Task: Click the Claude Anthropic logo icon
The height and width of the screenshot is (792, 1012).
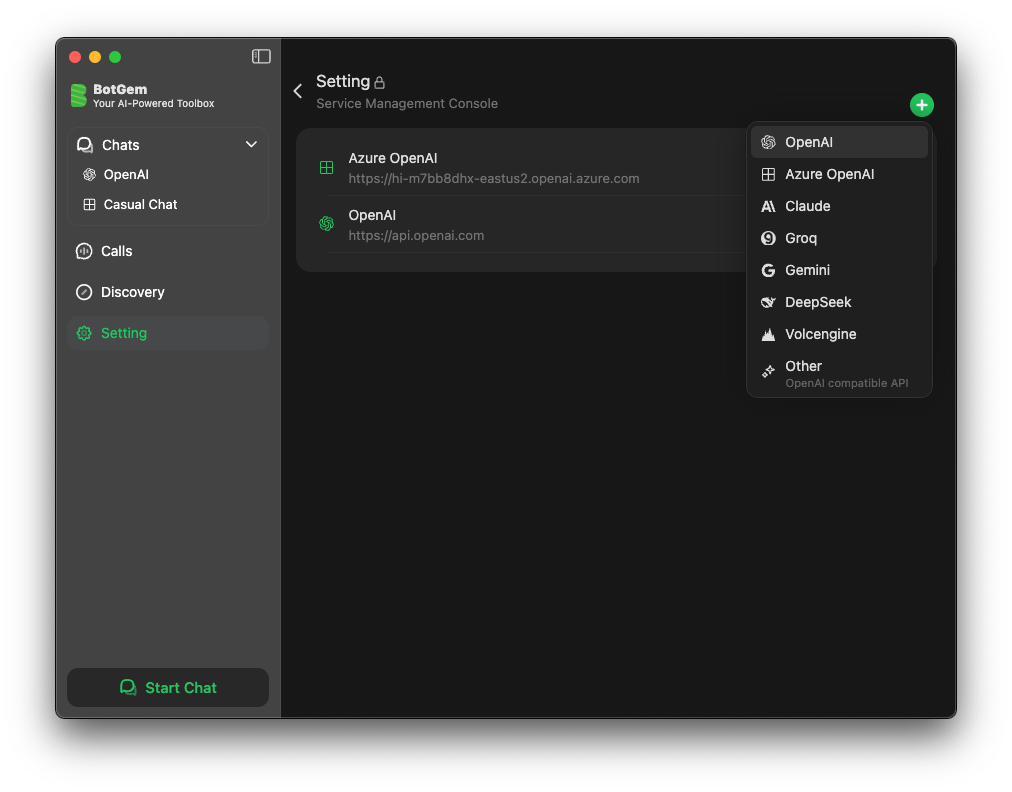Action: click(768, 207)
